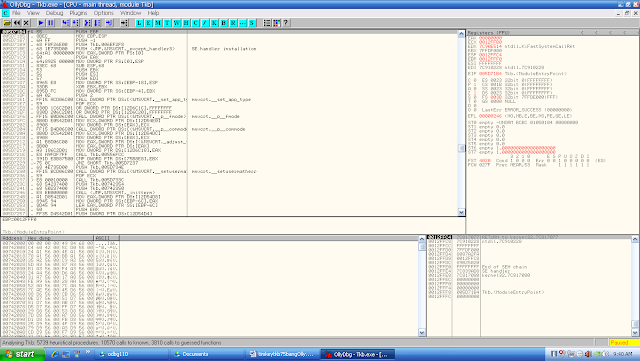
Task: Open Executable modules with E icon
Action: pos(149,23)
